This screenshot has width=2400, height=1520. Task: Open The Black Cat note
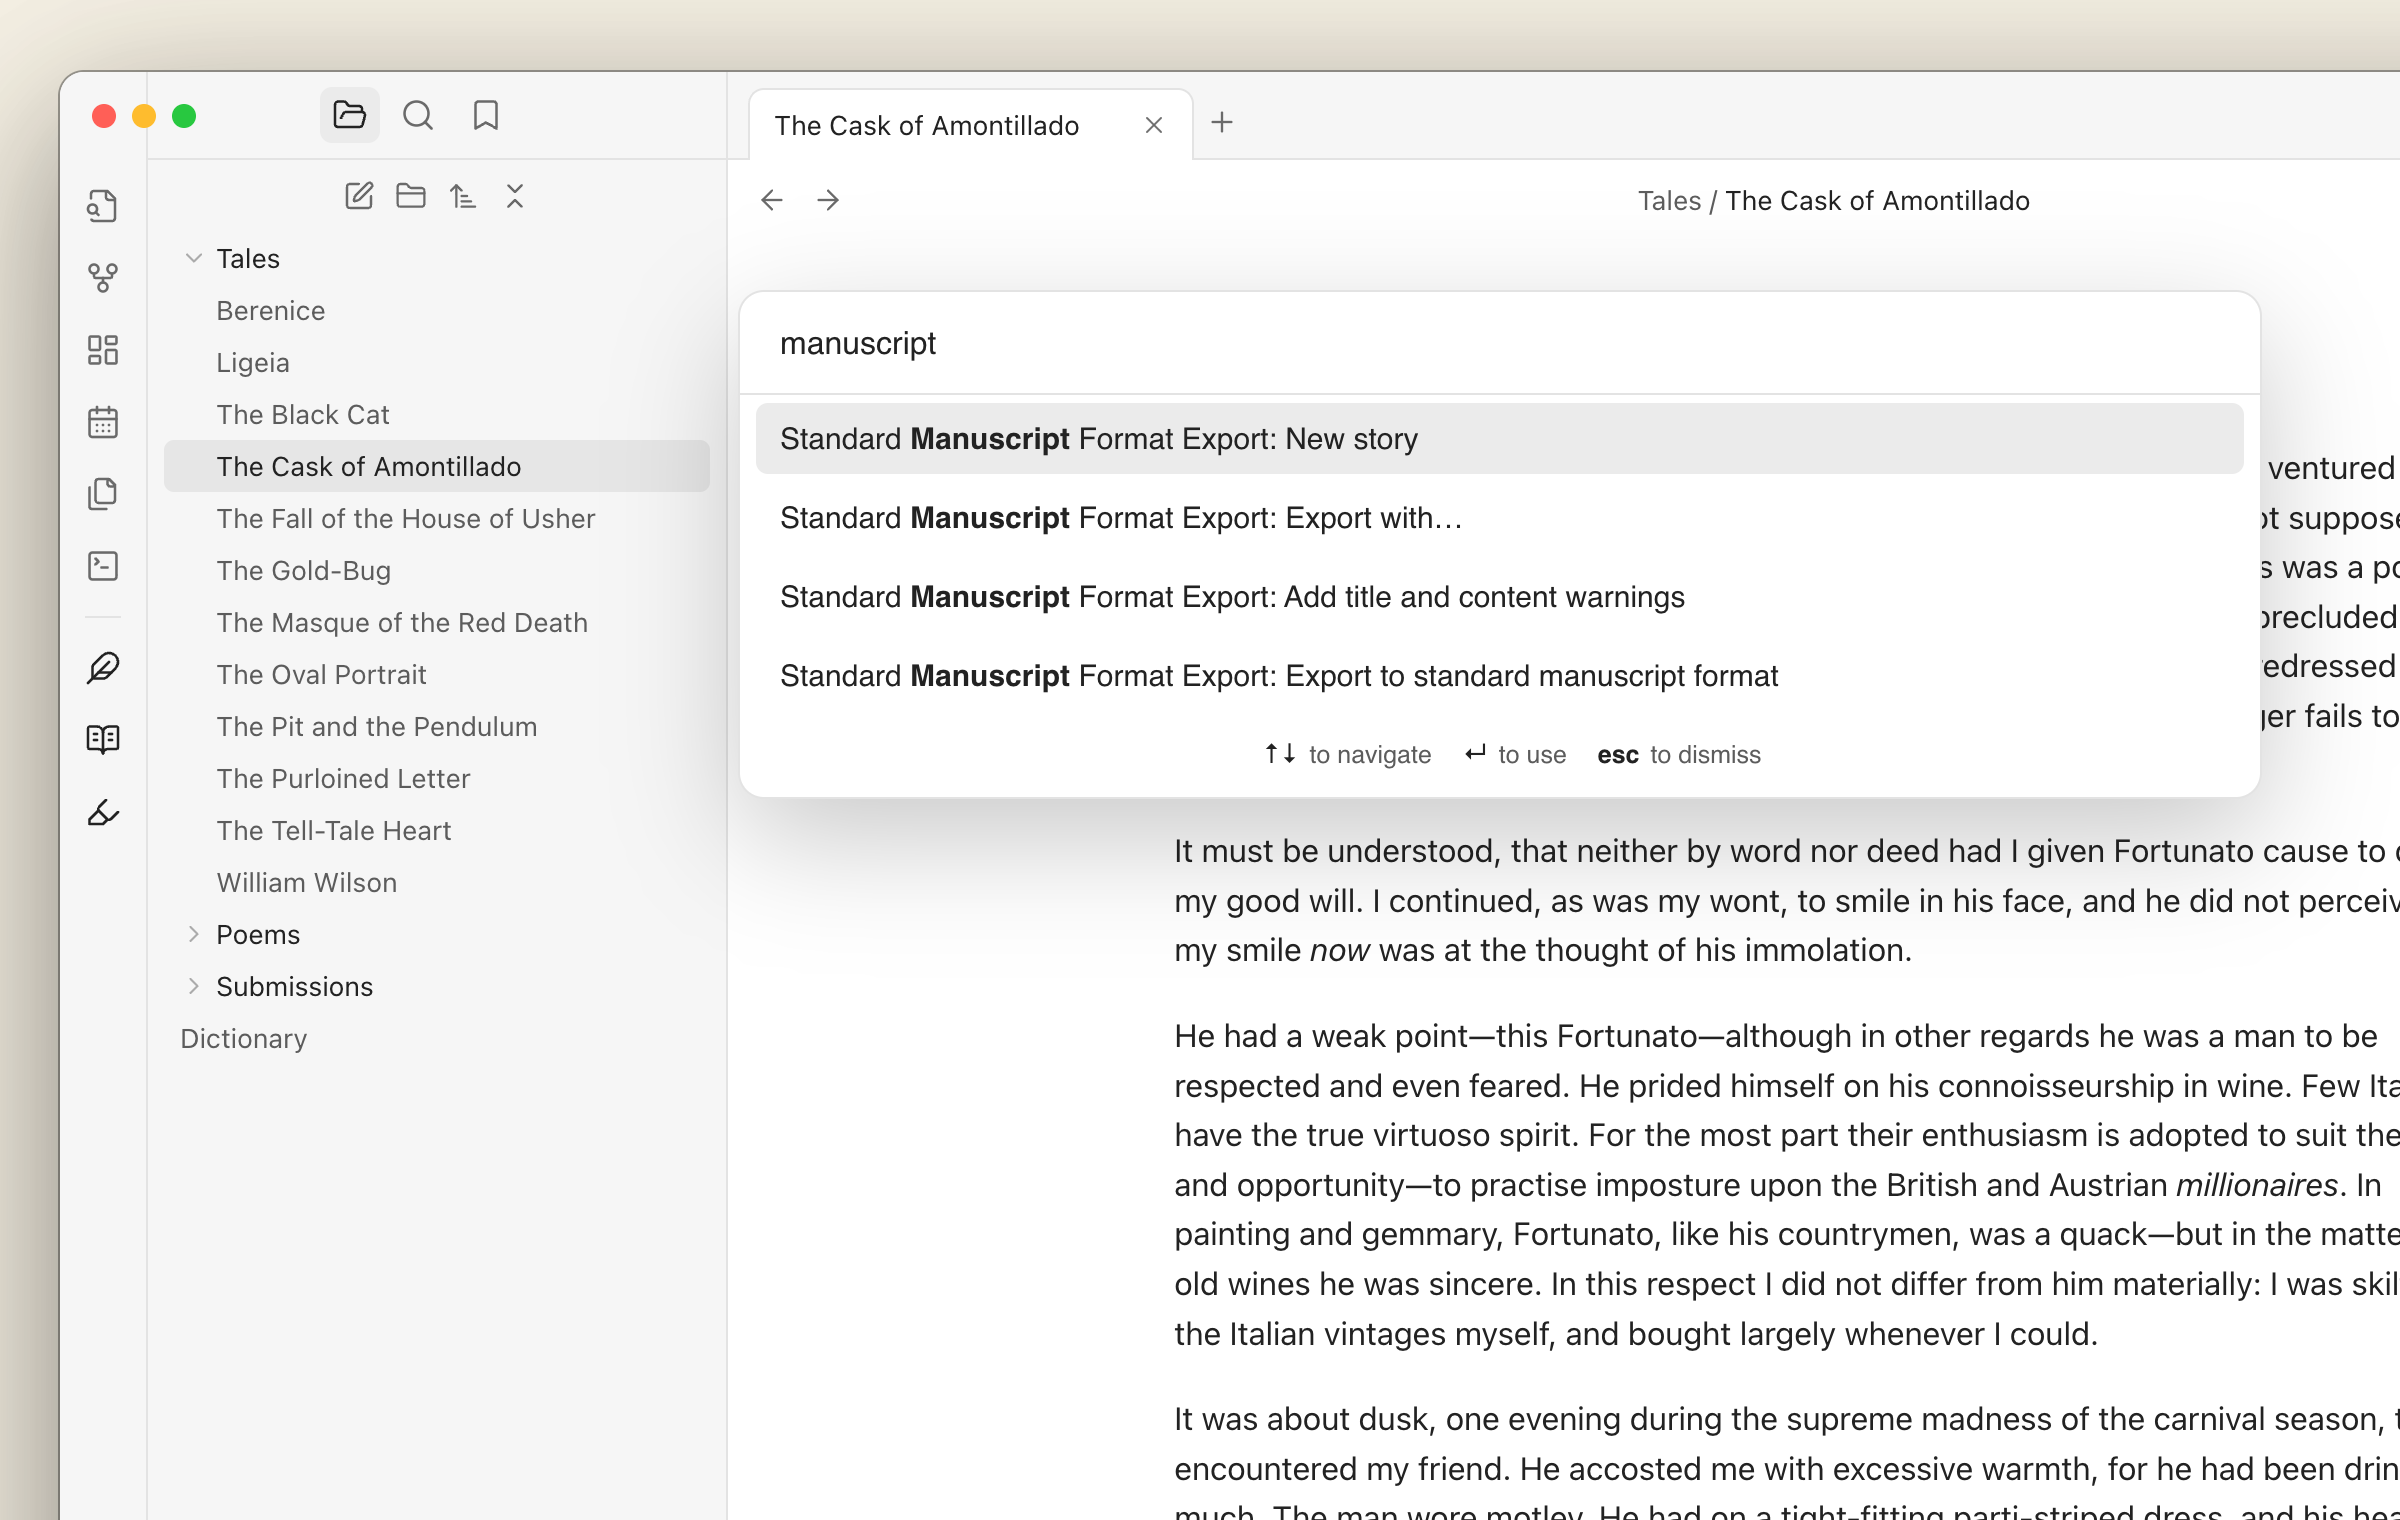pyautogui.click(x=437, y=415)
